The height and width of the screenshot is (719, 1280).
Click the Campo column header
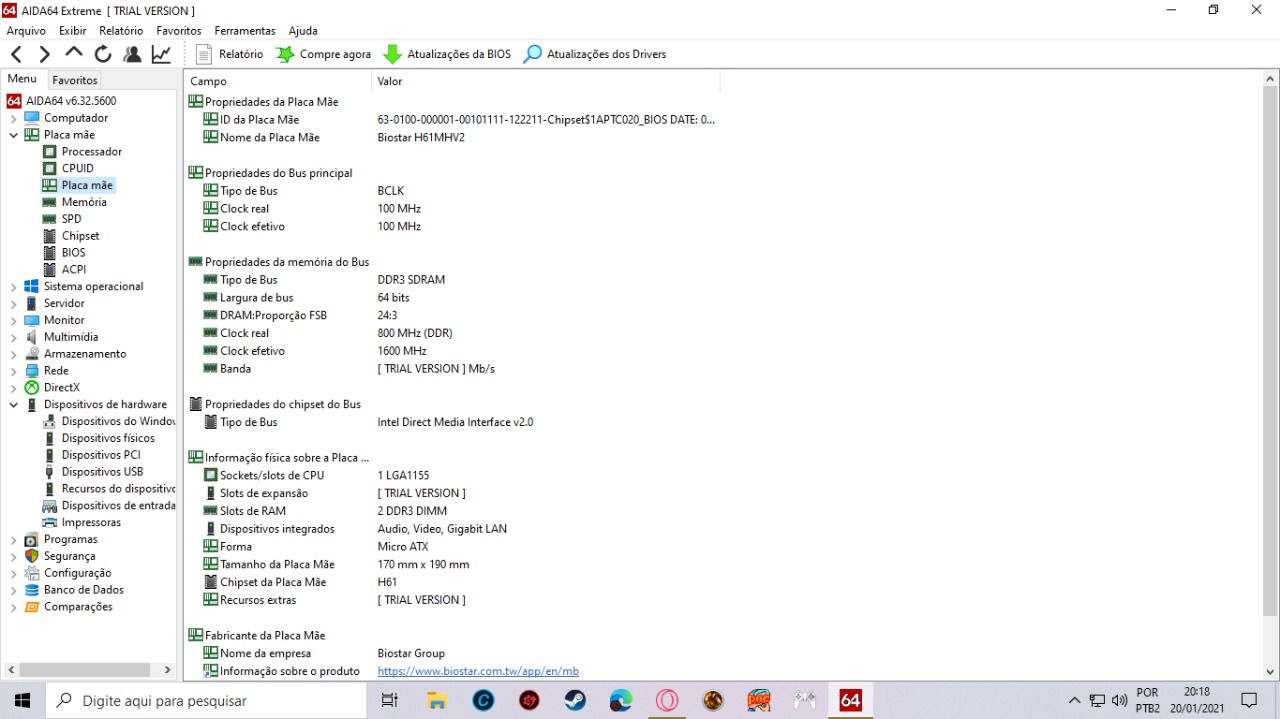(278, 81)
